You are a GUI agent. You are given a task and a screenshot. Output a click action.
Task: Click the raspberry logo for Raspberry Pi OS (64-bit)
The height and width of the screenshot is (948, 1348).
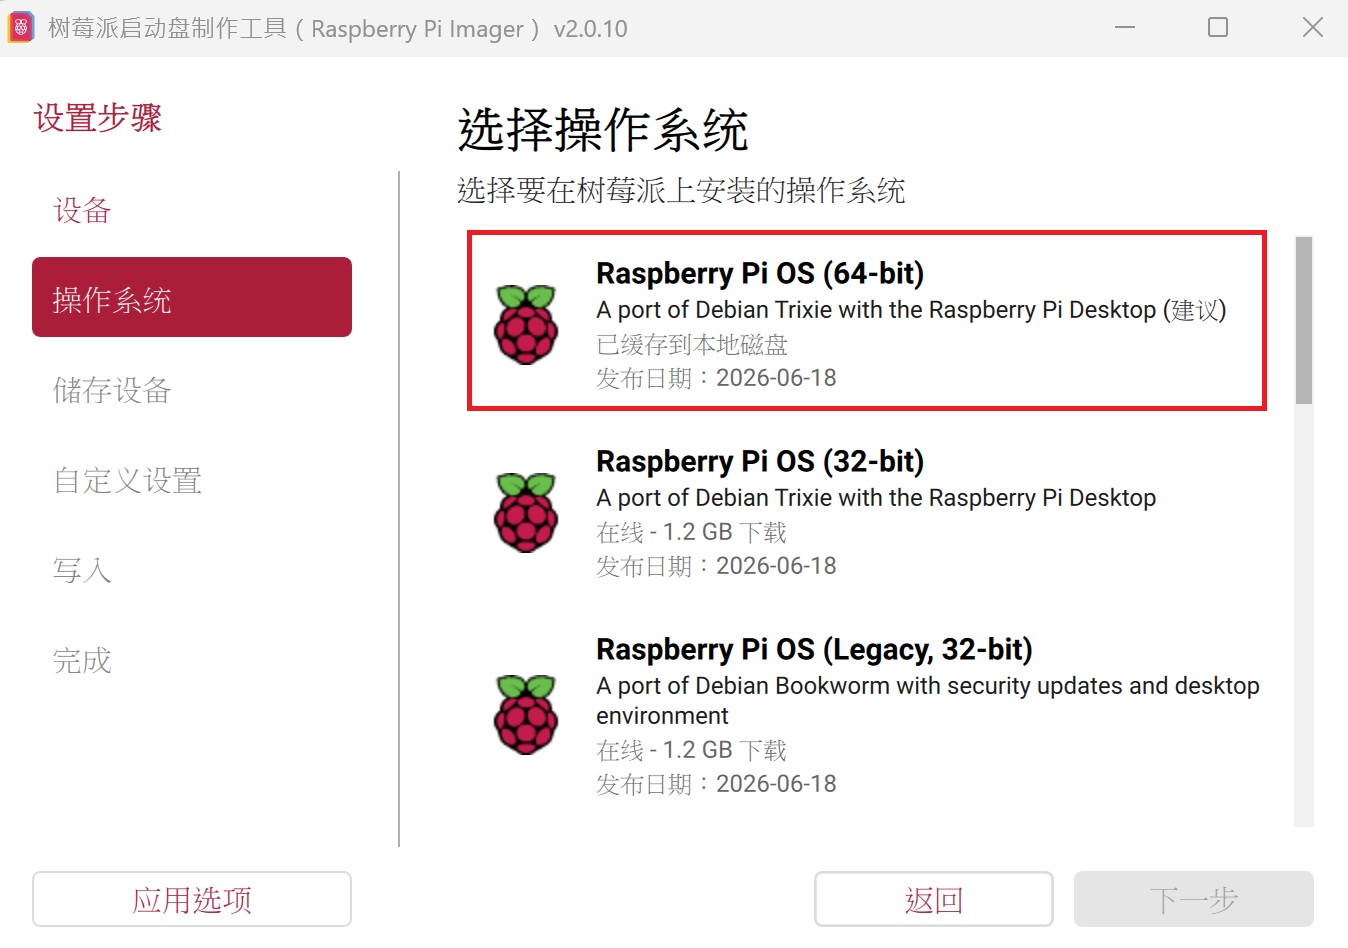point(526,324)
